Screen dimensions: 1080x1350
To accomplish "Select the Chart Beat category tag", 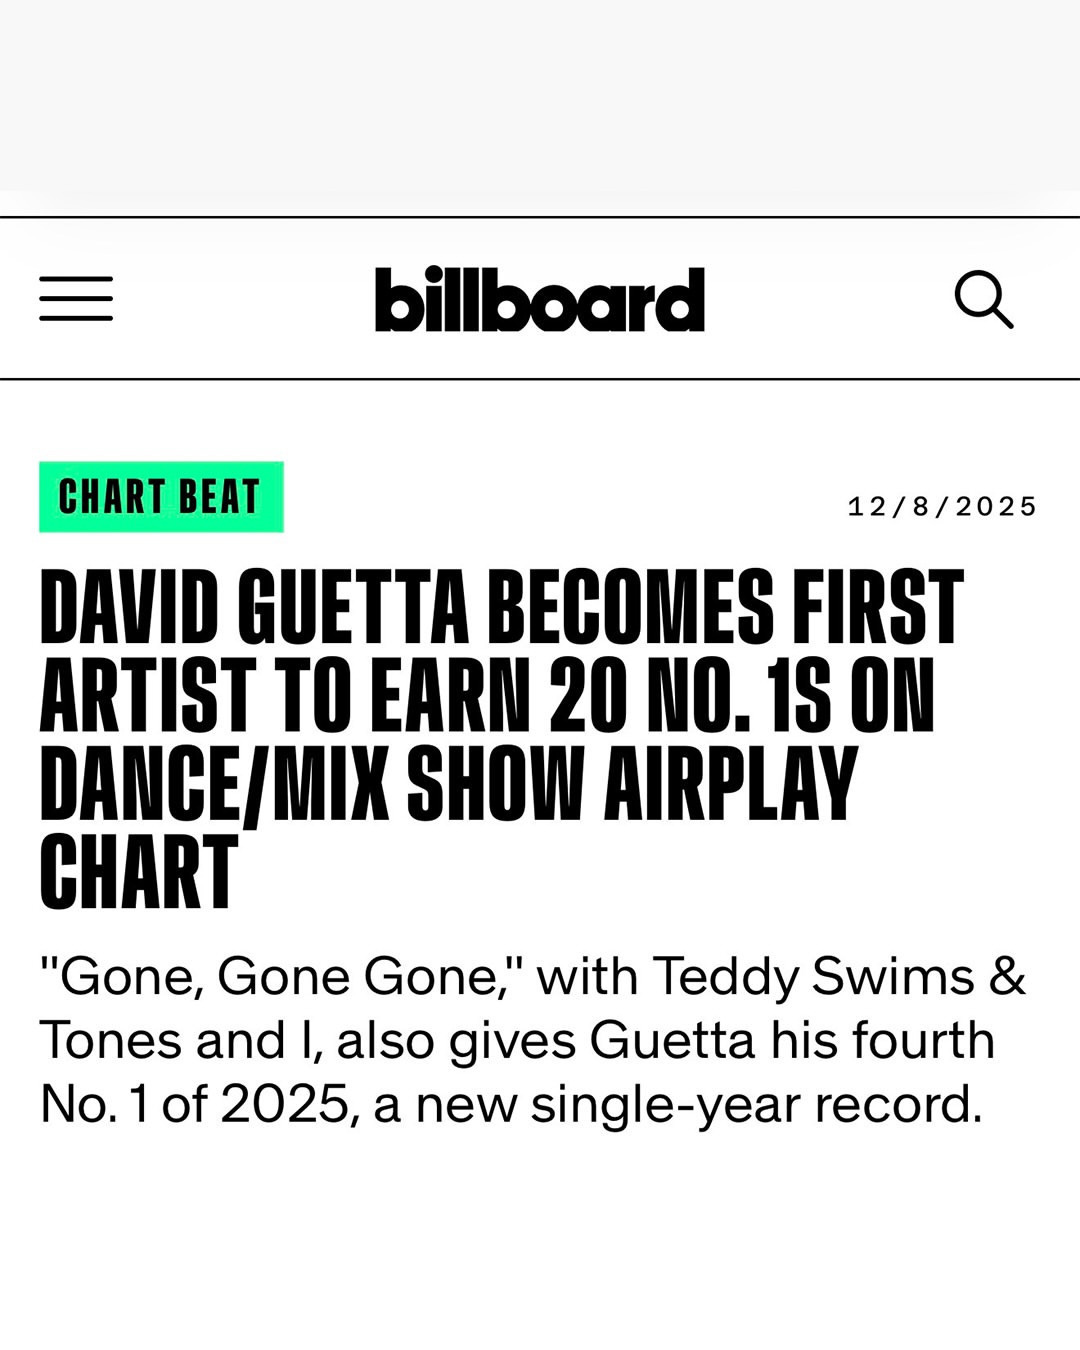I will tap(161, 497).
